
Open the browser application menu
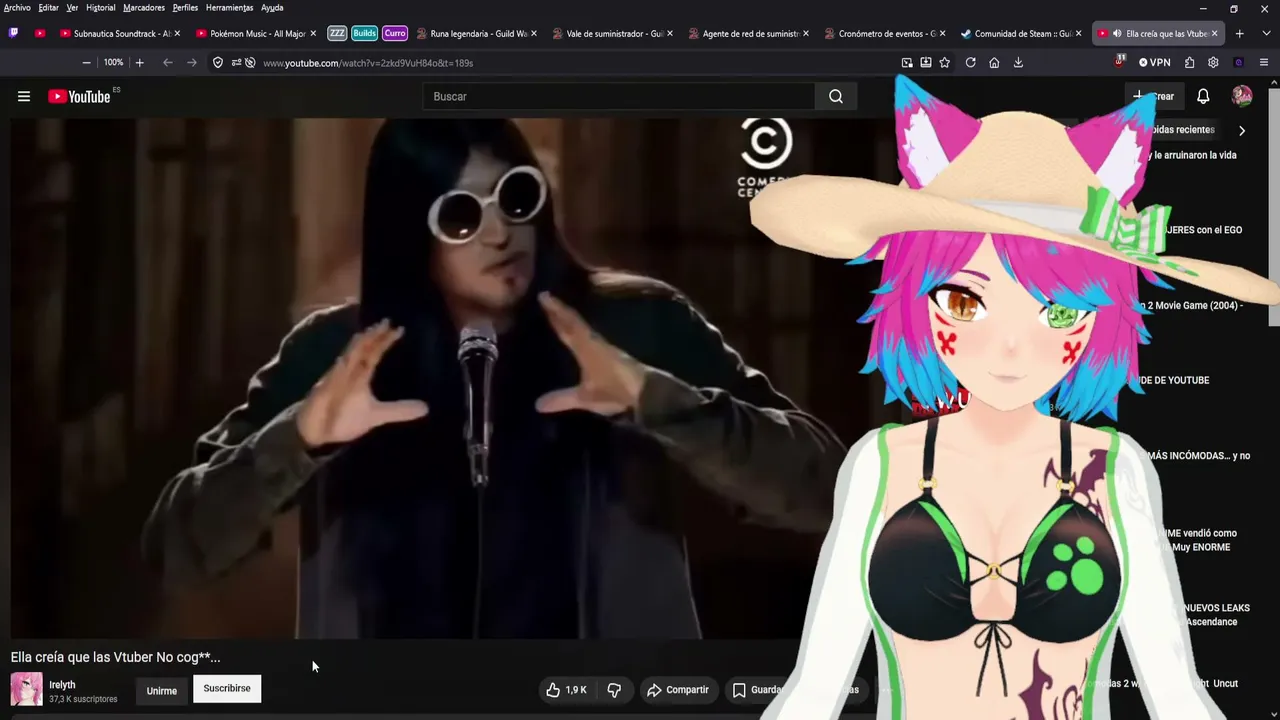[1264, 62]
